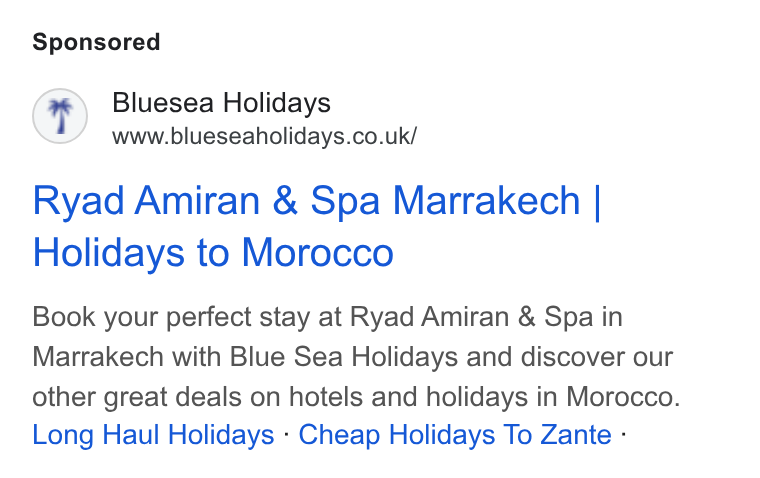Click the description line about deals in Morocco
The width and height of the screenshot is (760, 478).
coord(356,397)
